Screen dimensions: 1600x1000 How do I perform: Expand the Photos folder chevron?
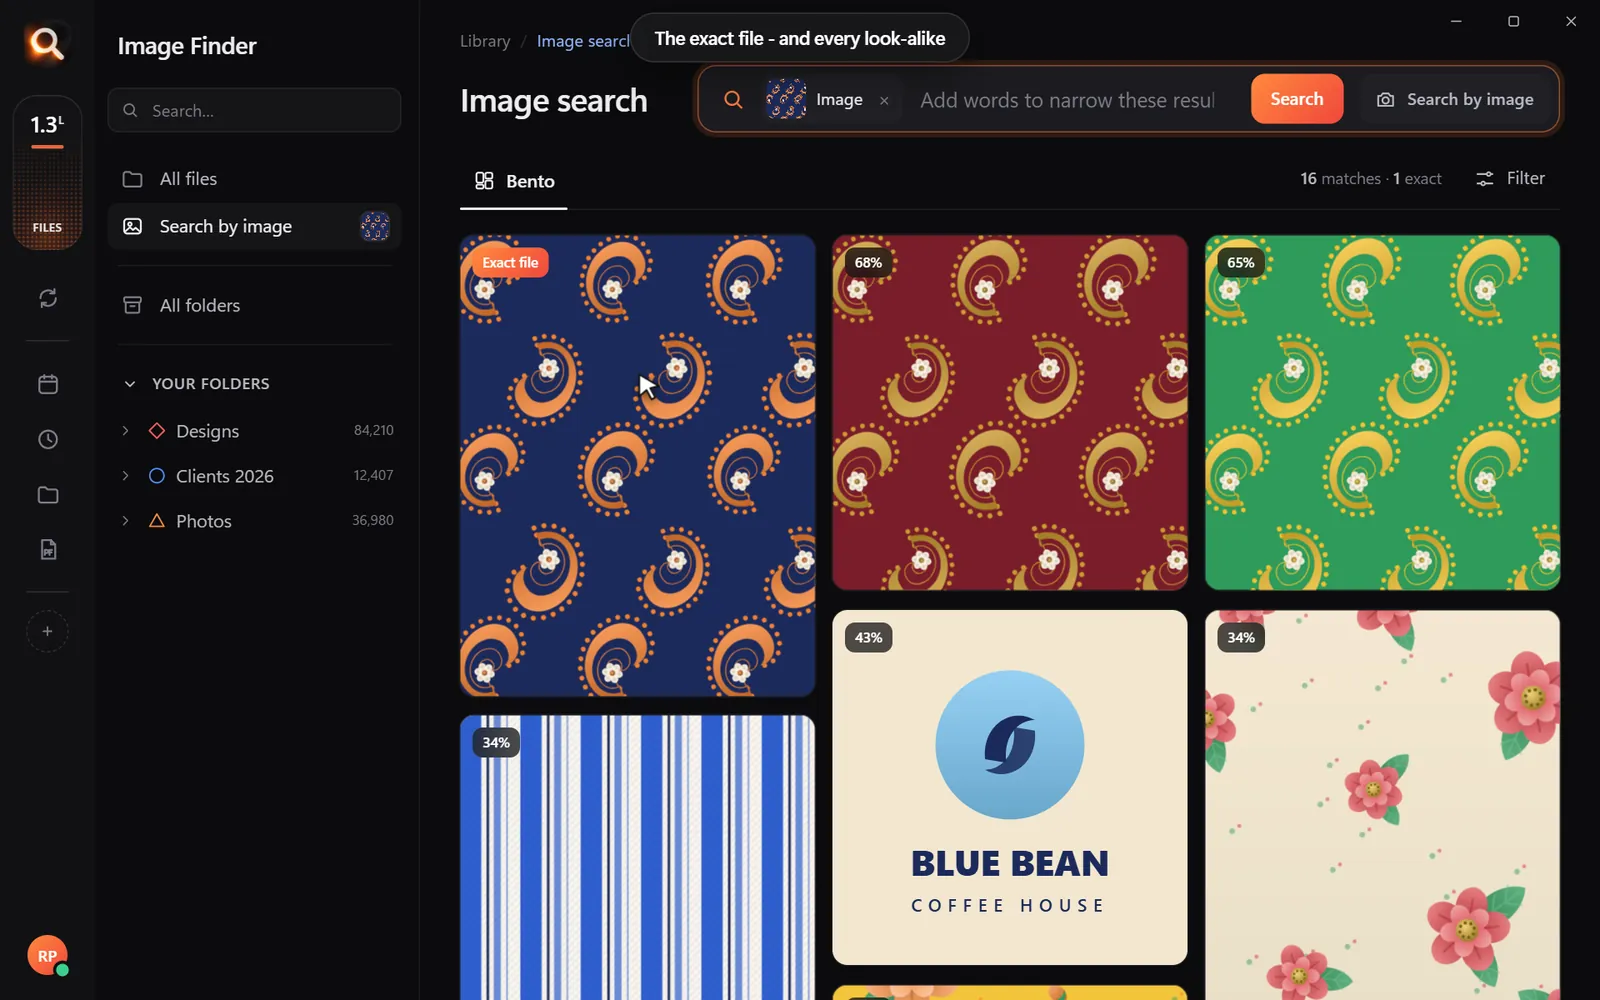125,520
